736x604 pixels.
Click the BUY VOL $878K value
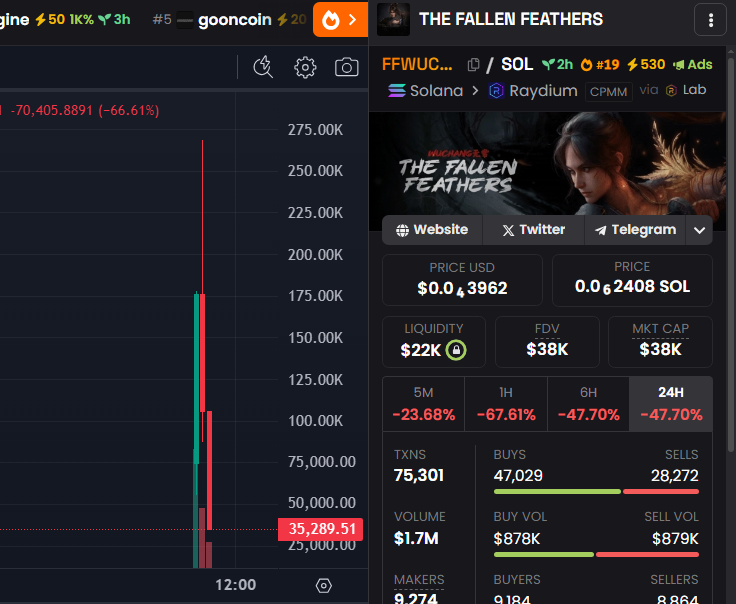[x=517, y=539]
